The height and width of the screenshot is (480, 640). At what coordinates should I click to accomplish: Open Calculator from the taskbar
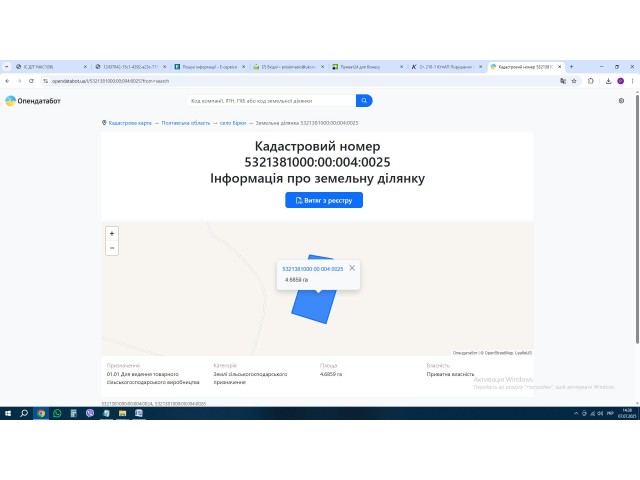tap(73, 413)
